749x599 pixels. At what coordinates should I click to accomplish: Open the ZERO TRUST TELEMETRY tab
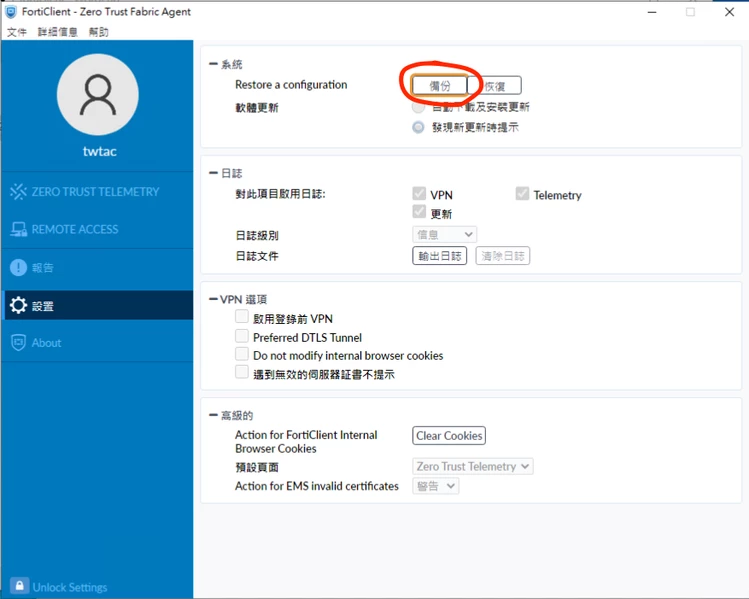click(97, 192)
